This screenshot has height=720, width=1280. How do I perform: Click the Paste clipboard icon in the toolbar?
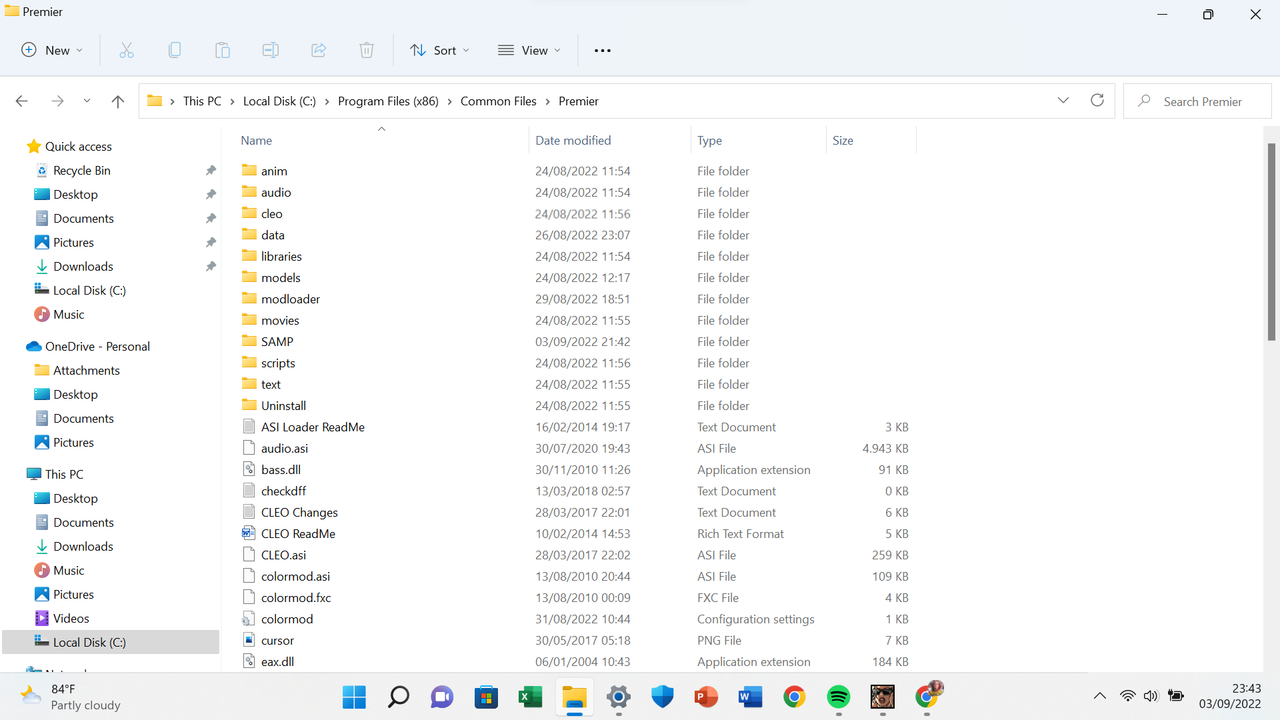point(222,50)
